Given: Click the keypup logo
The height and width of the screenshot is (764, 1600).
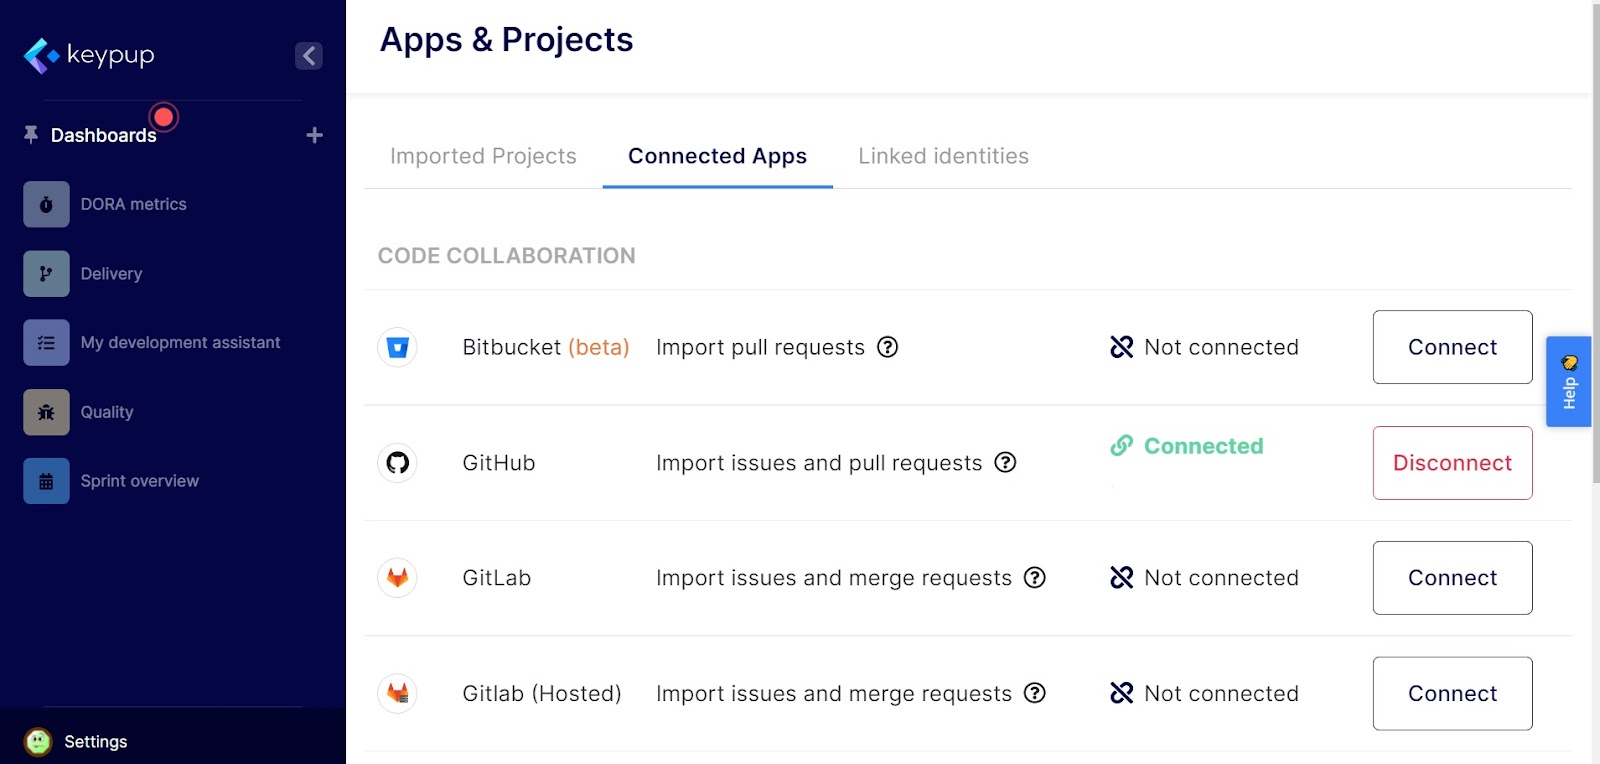Looking at the screenshot, I should (x=89, y=55).
